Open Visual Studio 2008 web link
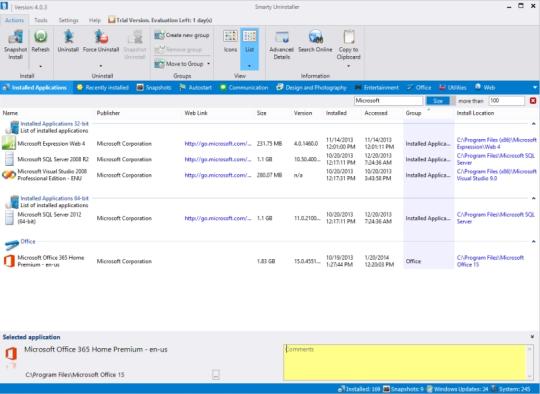The width and height of the screenshot is (540, 394). (218, 175)
